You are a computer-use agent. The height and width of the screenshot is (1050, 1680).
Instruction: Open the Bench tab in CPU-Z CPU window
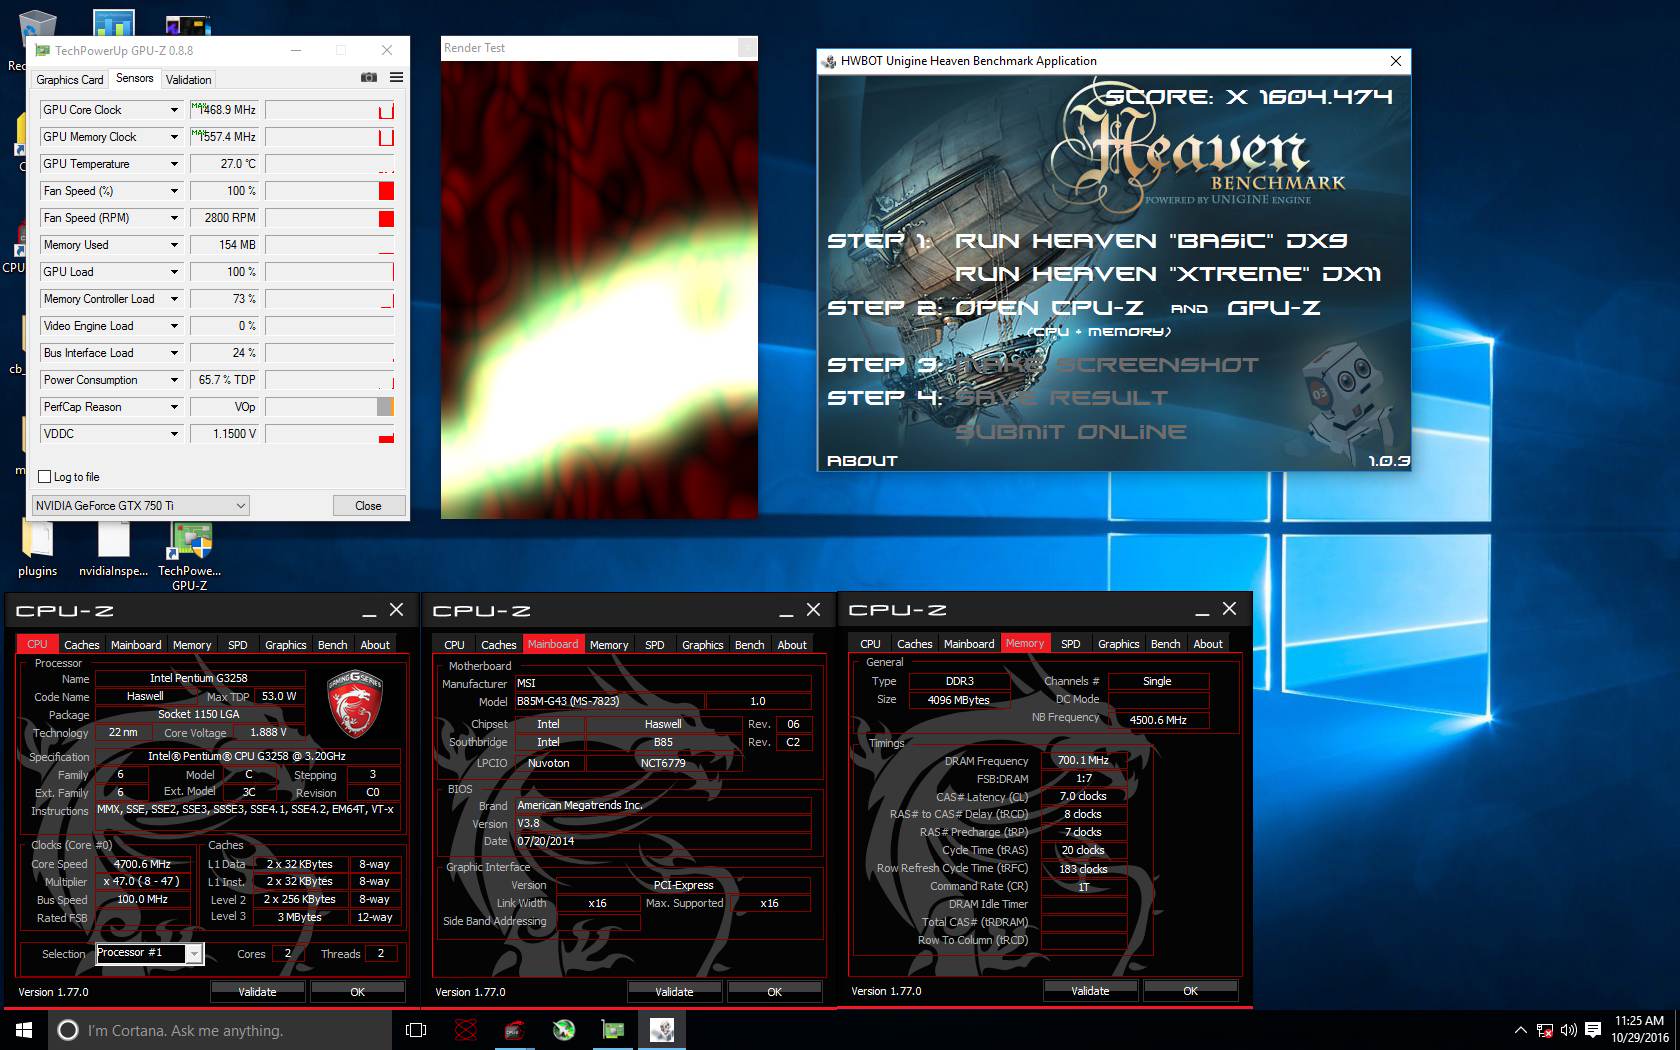333,645
